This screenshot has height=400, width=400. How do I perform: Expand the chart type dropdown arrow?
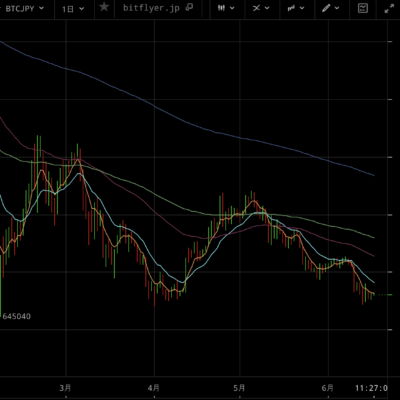pos(232,8)
